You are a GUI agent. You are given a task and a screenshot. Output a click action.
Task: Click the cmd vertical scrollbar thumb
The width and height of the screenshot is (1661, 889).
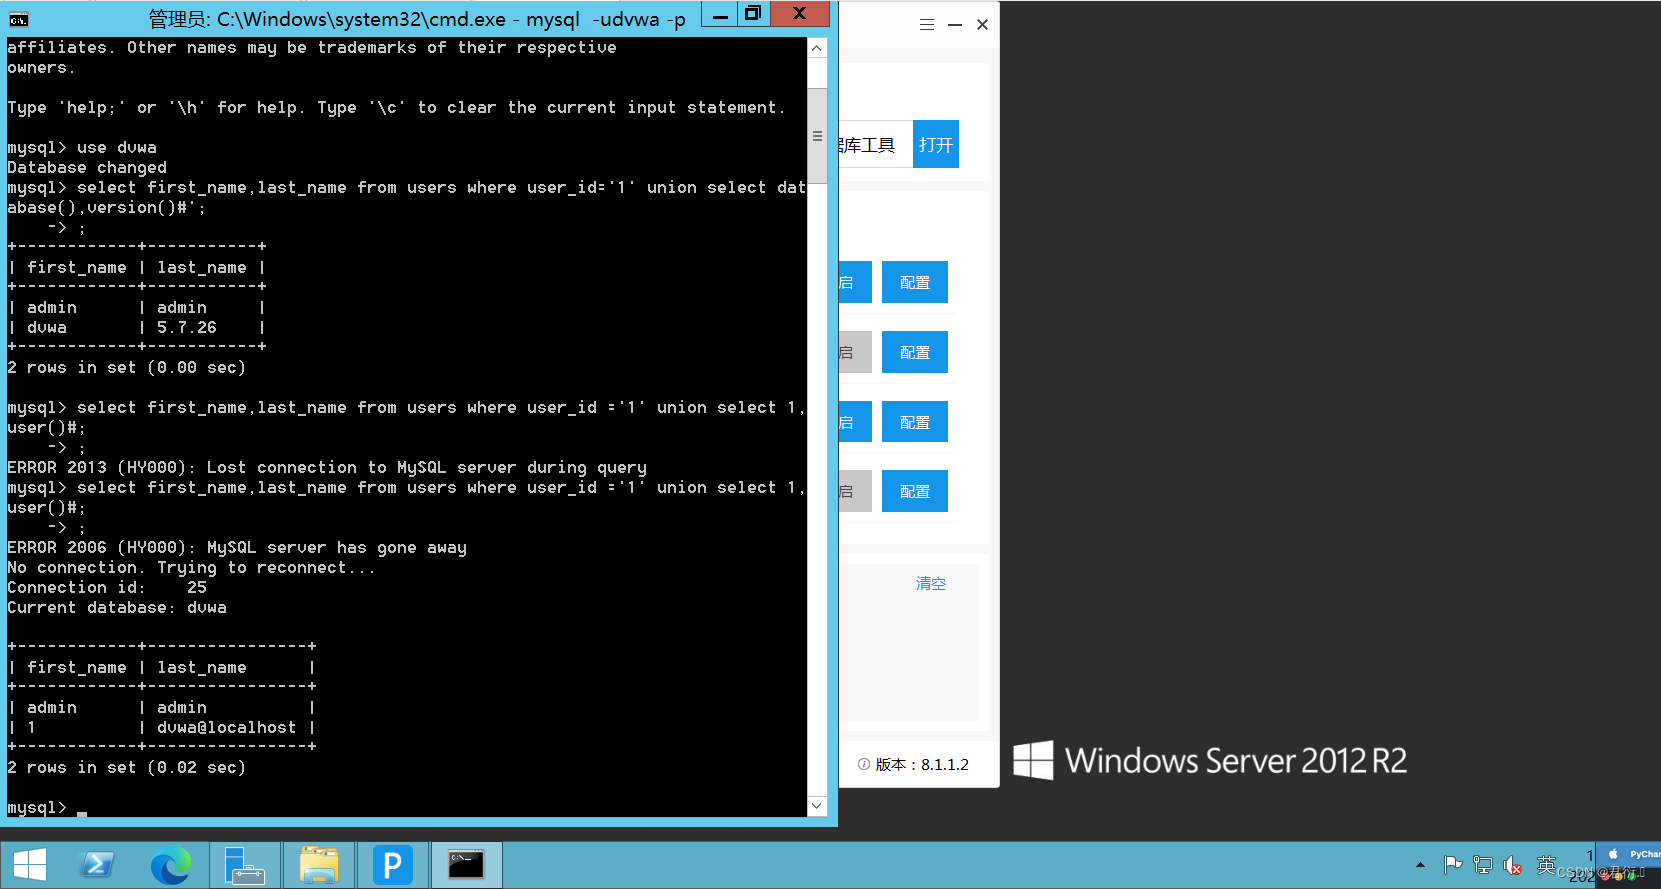click(817, 136)
